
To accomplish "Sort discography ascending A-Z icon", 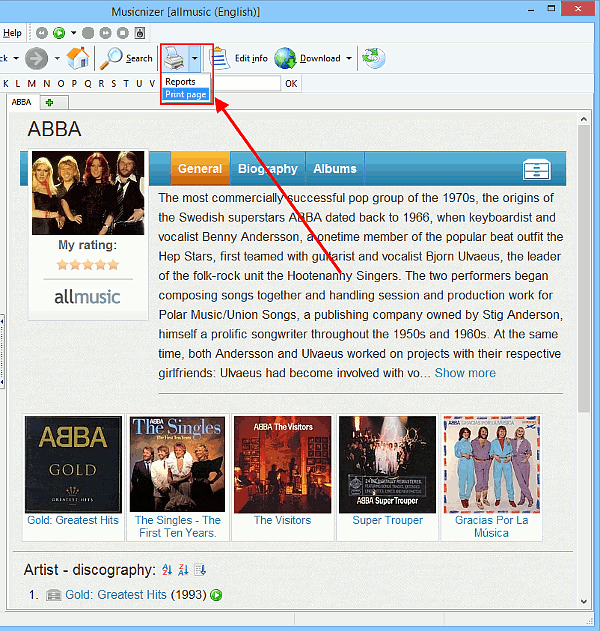I will 167,570.
